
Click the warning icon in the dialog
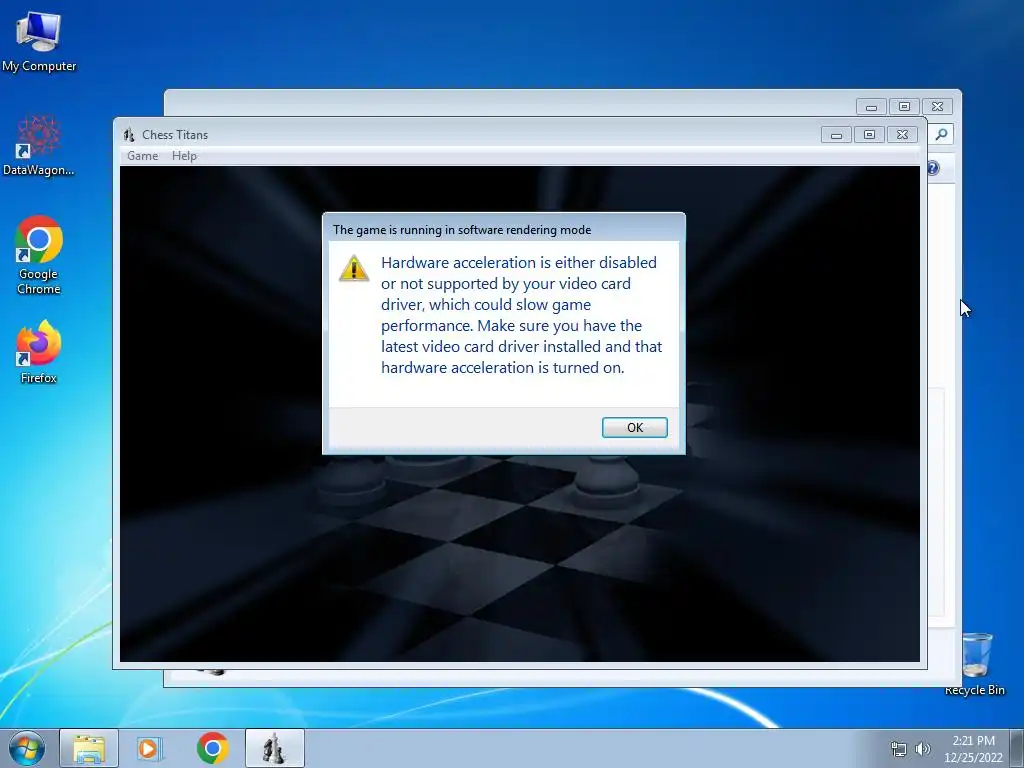click(354, 268)
